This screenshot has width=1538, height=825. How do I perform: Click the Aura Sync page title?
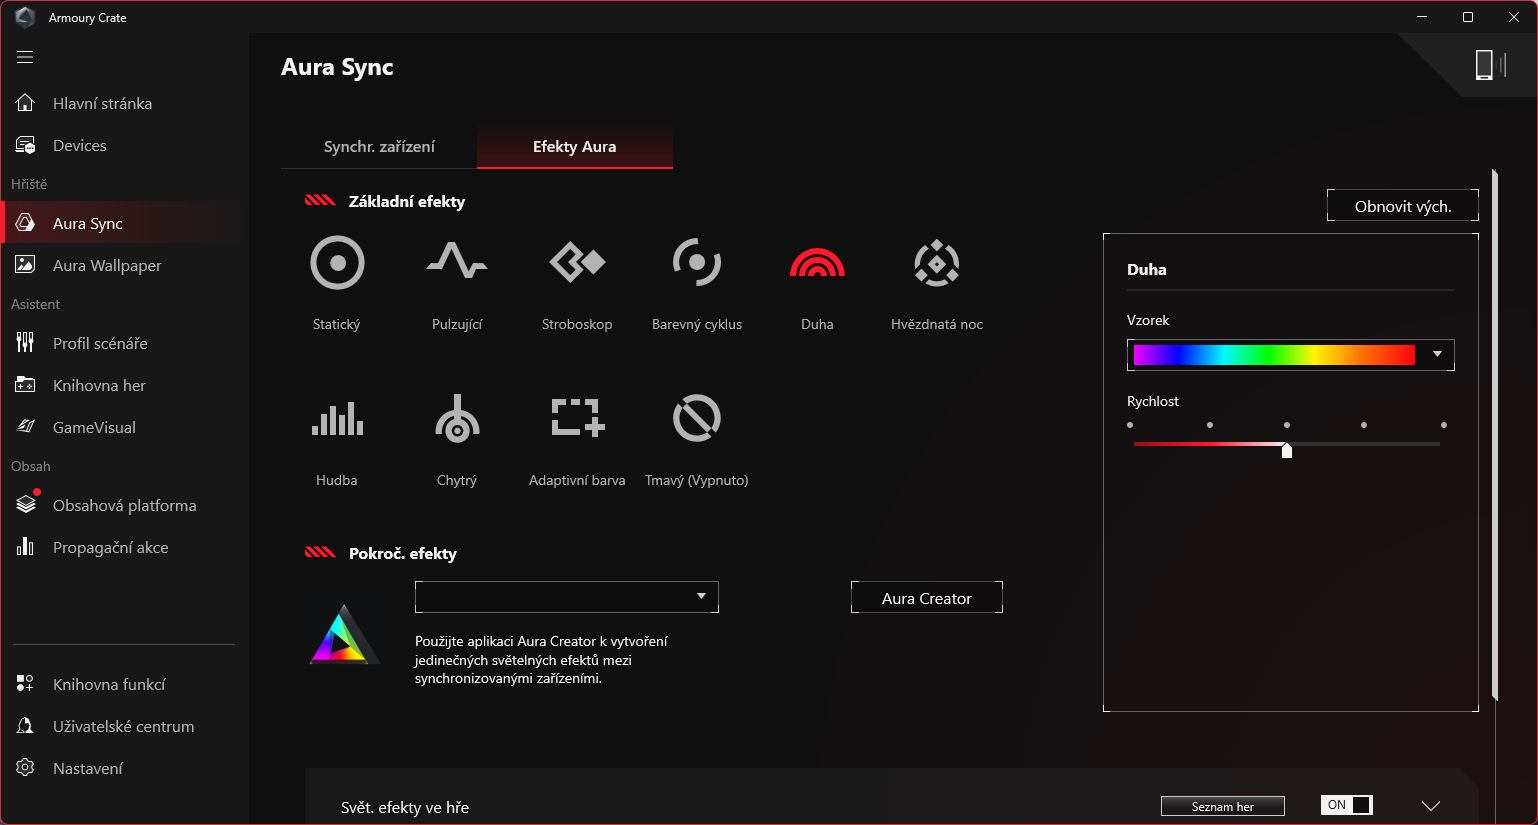(337, 67)
